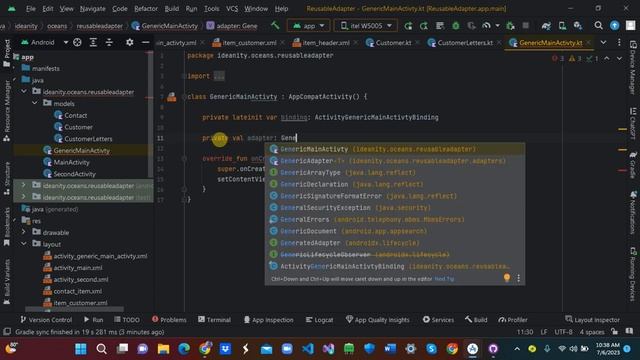Open the Android project view dropdown
640x360 pixels.
pyautogui.click(x=44, y=42)
